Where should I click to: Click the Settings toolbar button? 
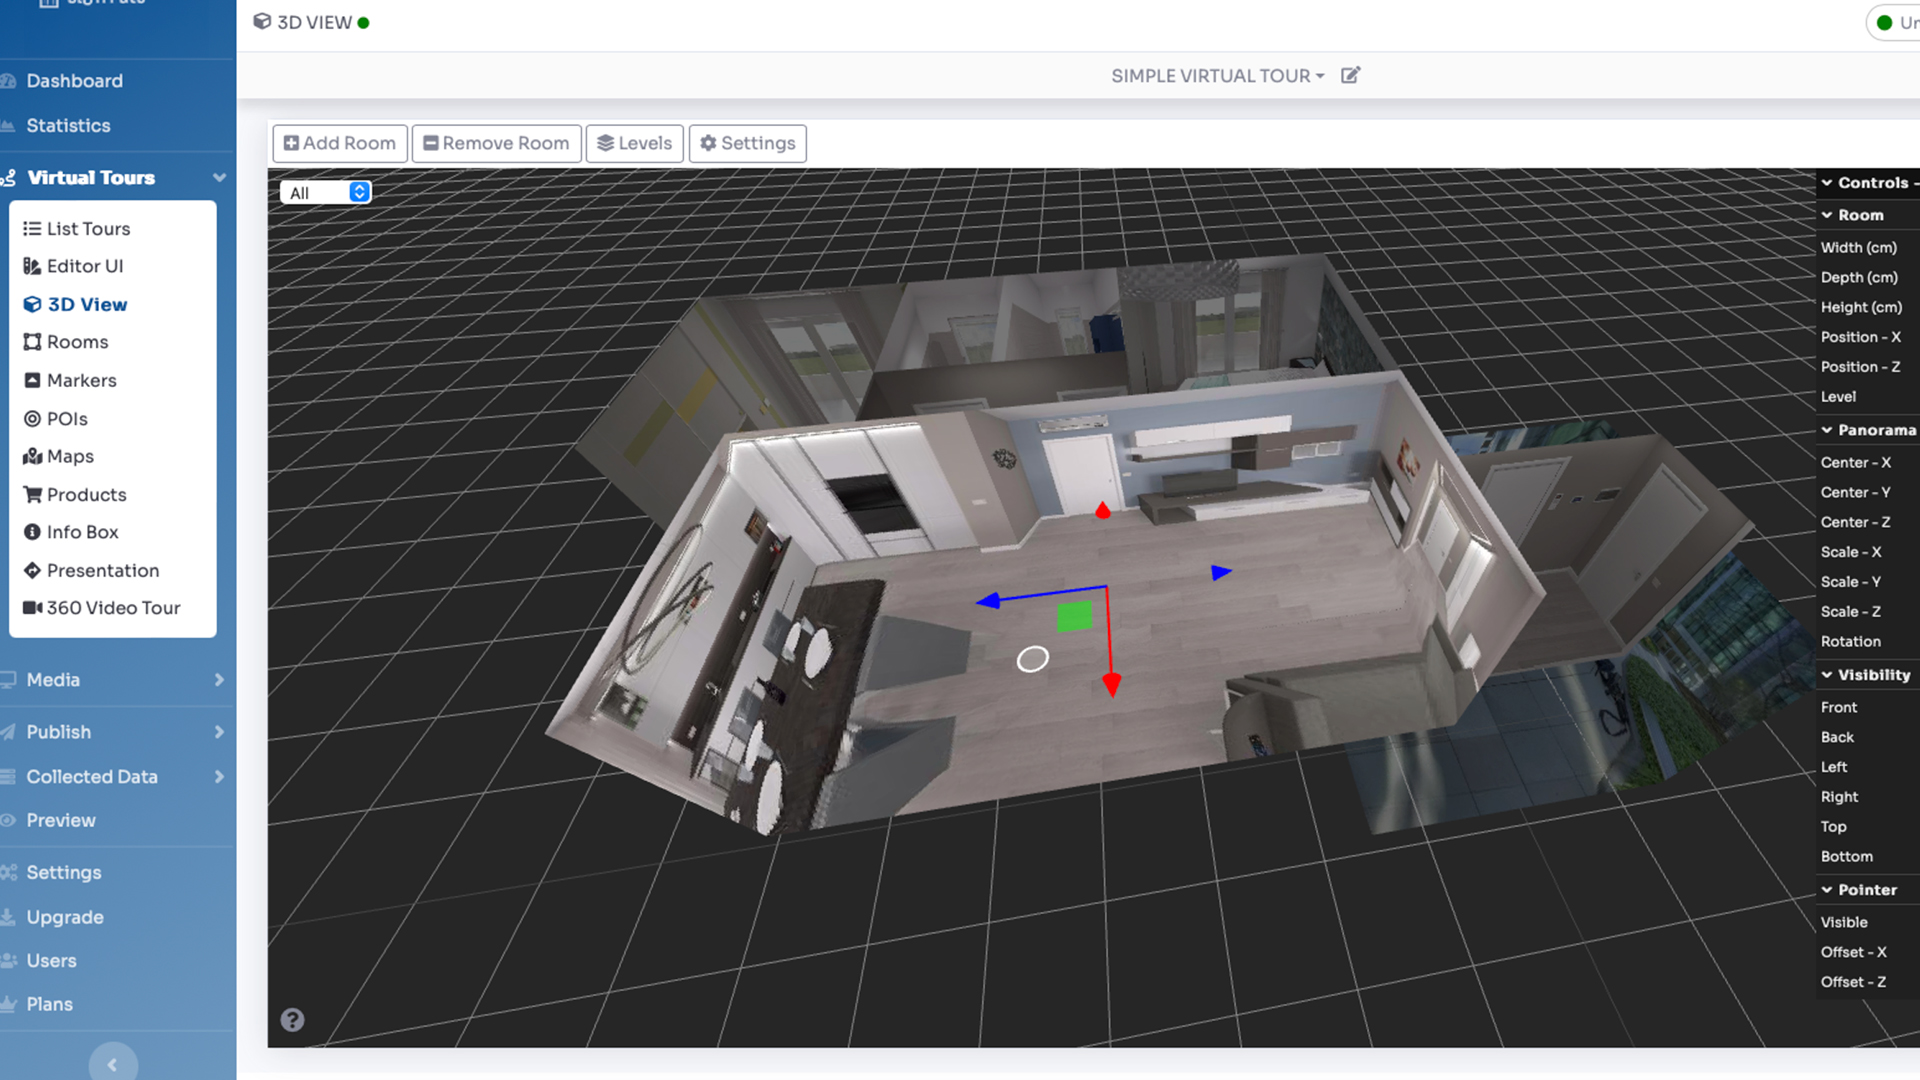tap(747, 143)
